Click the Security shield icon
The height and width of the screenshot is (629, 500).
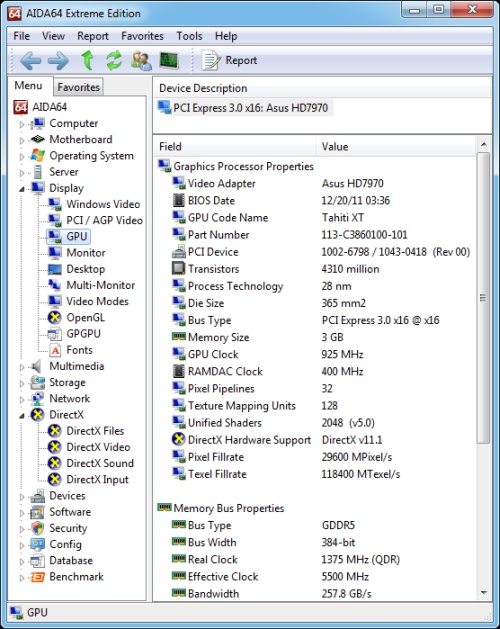coord(38,528)
